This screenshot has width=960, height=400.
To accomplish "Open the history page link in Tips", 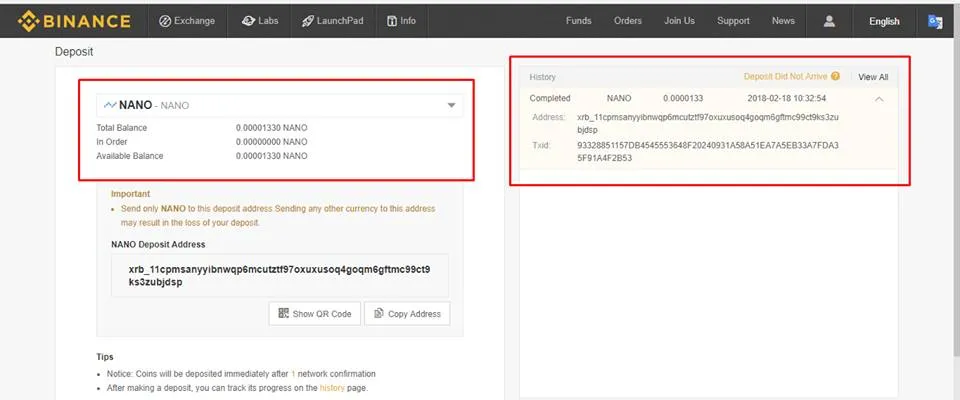I will tap(332, 388).
